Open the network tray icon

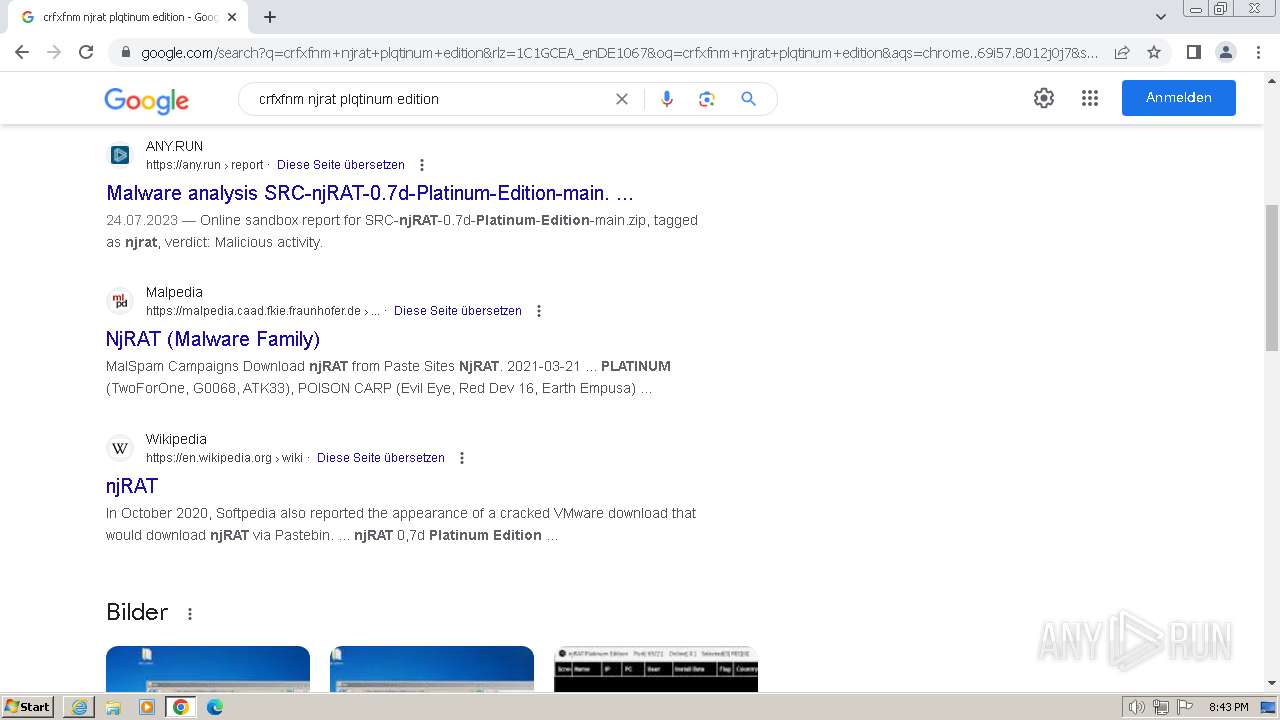1161,707
